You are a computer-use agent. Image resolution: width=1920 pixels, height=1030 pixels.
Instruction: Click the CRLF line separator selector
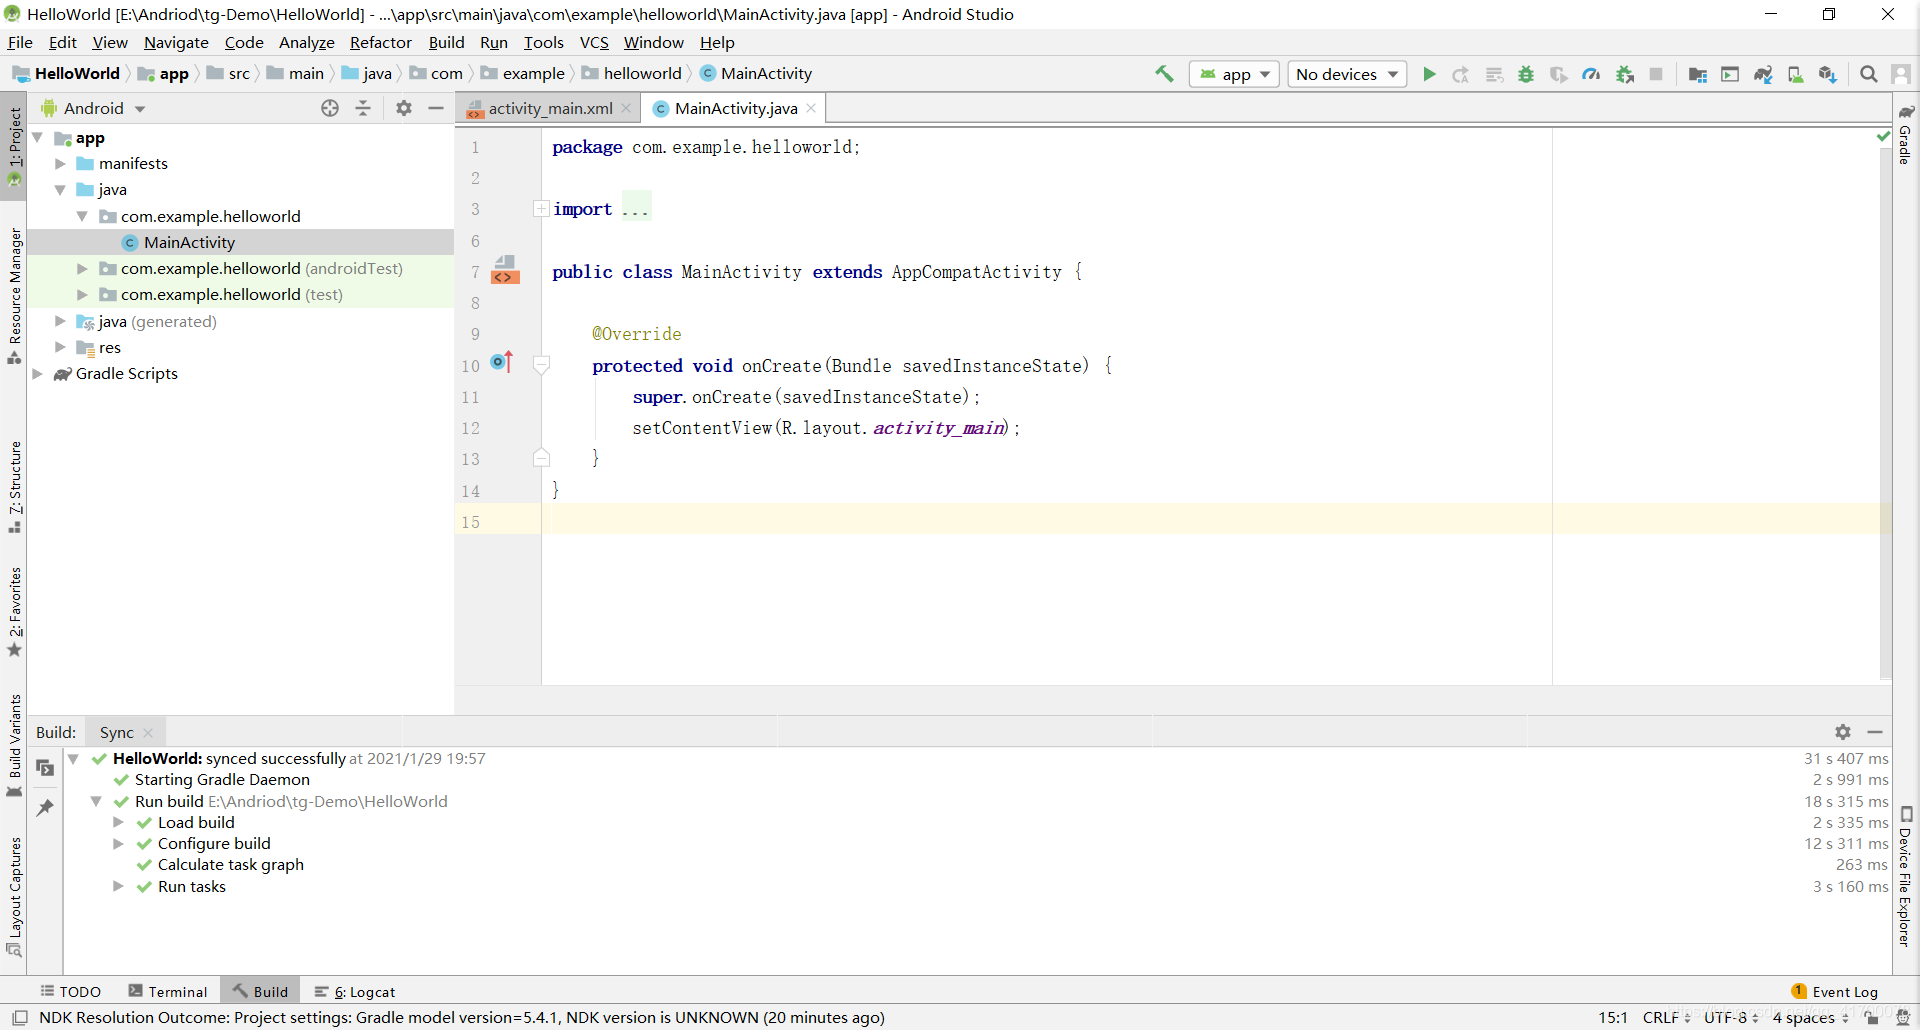[x=1666, y=1018]
